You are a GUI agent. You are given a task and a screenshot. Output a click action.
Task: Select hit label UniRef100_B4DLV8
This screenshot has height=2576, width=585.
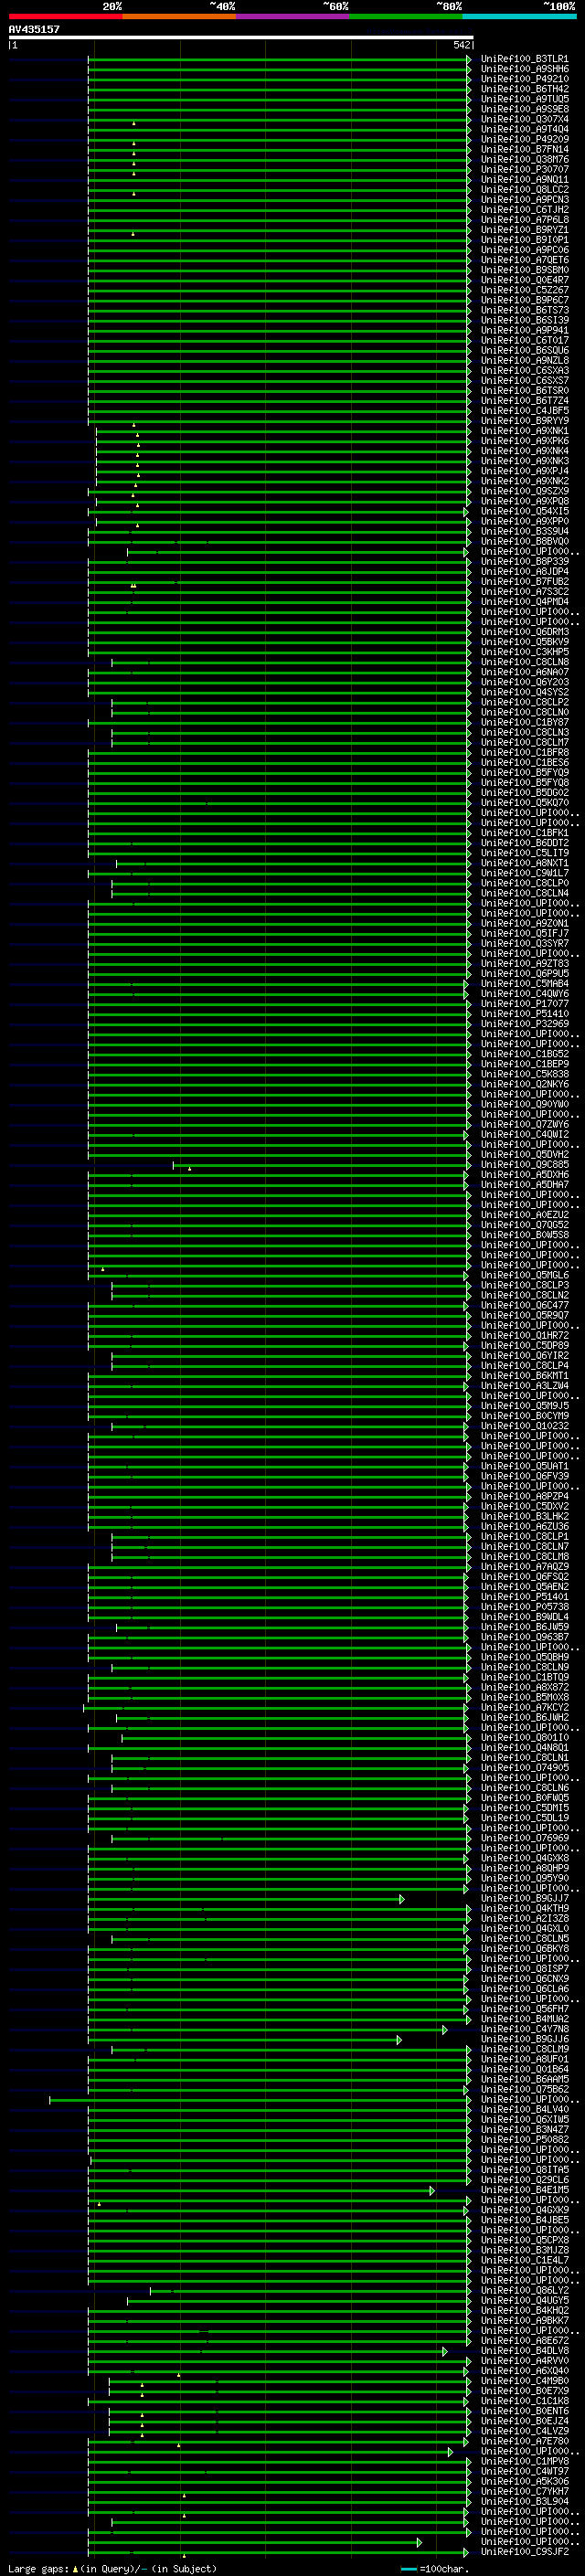(525, 2351)
